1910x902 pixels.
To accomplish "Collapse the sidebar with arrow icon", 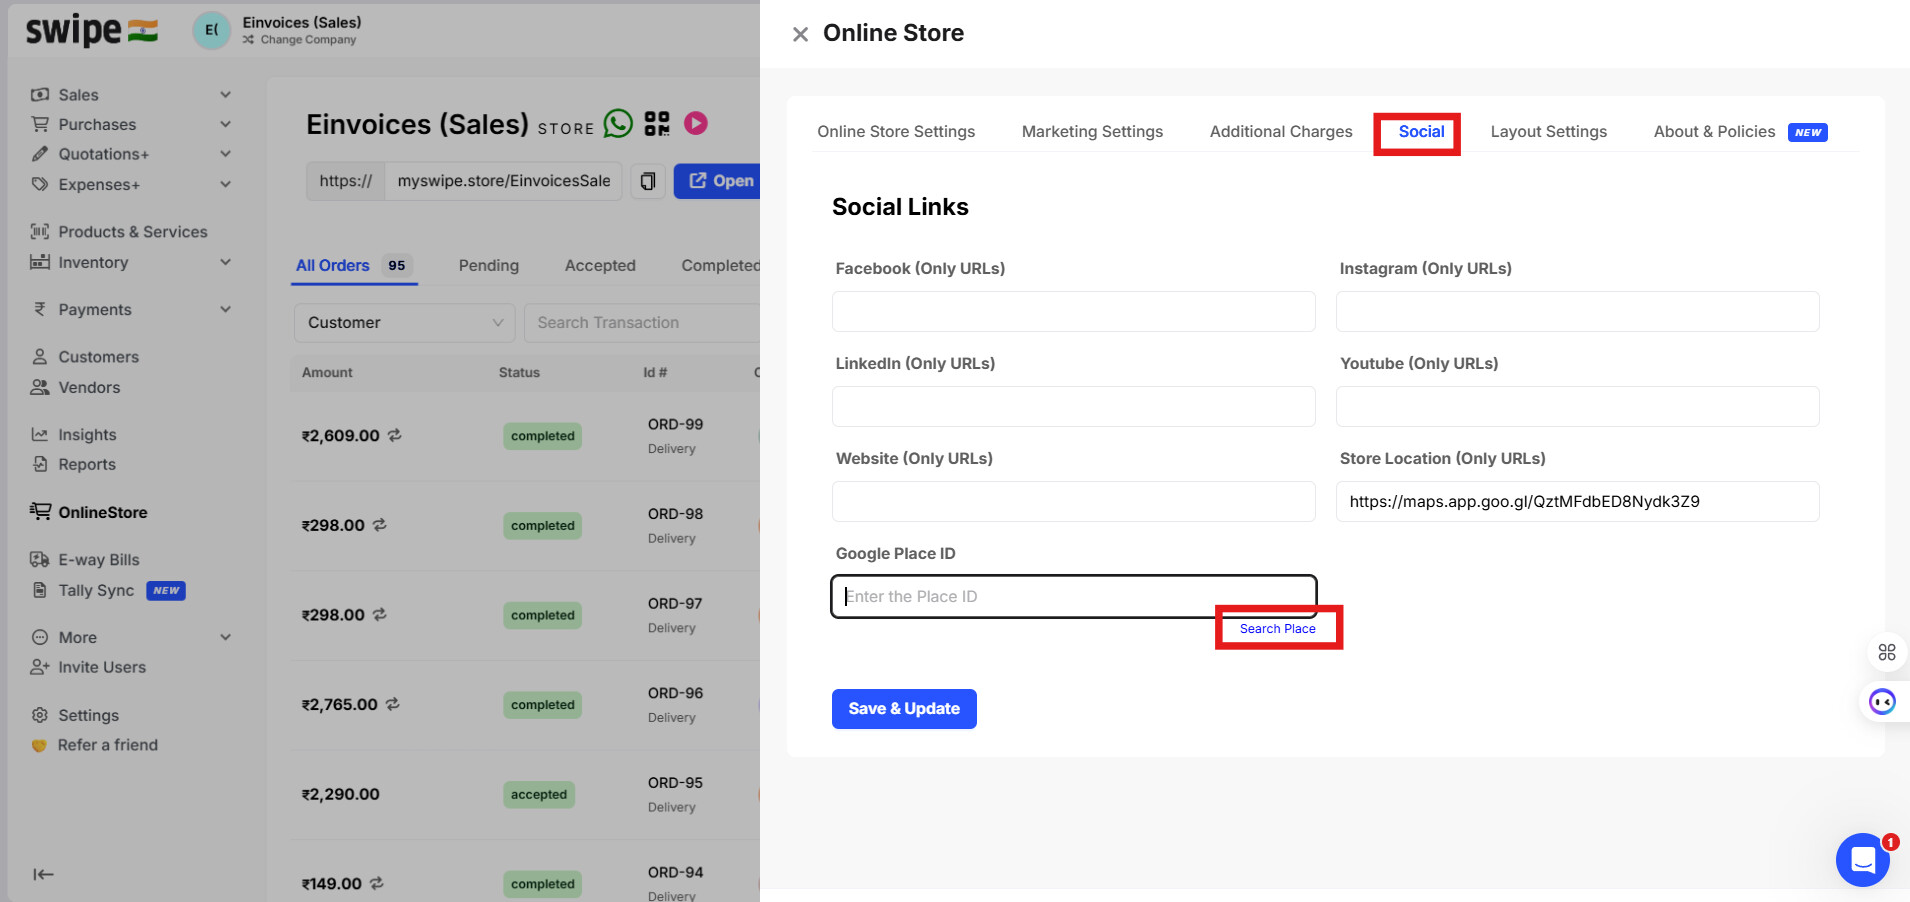I will (43, 874).
